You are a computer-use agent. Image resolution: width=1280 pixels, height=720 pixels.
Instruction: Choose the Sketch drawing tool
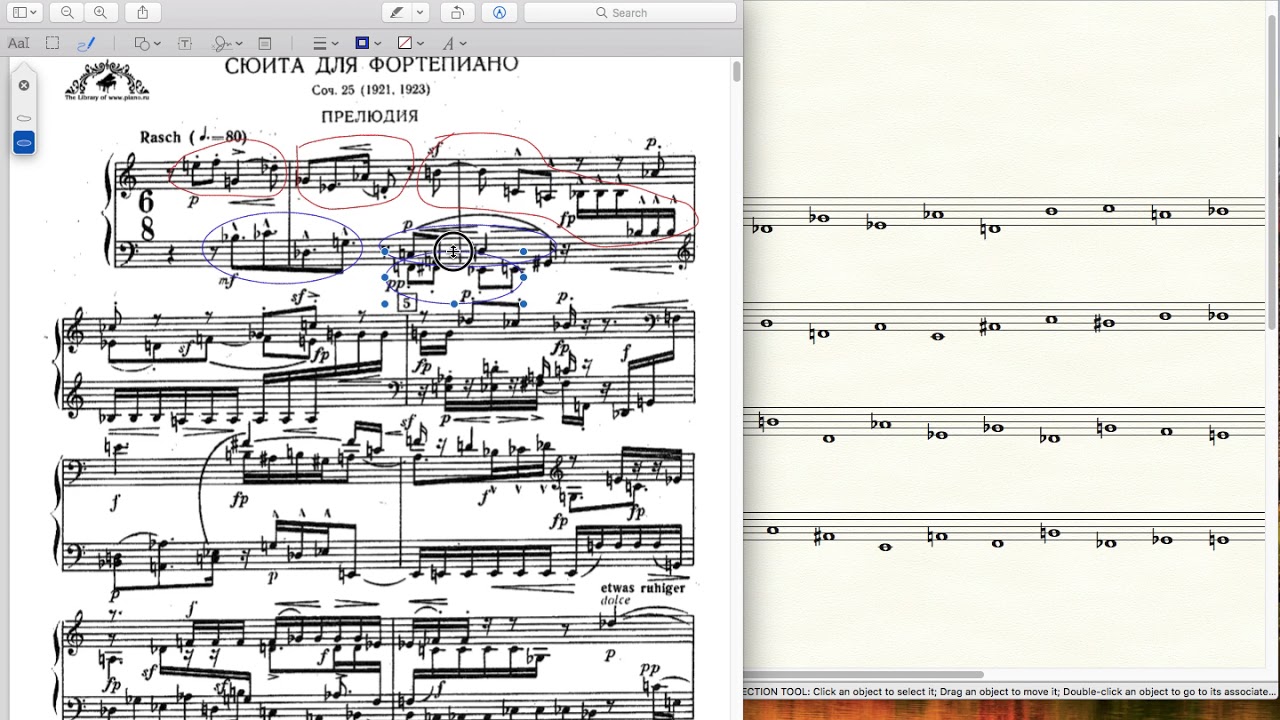[x=86, y=43]
